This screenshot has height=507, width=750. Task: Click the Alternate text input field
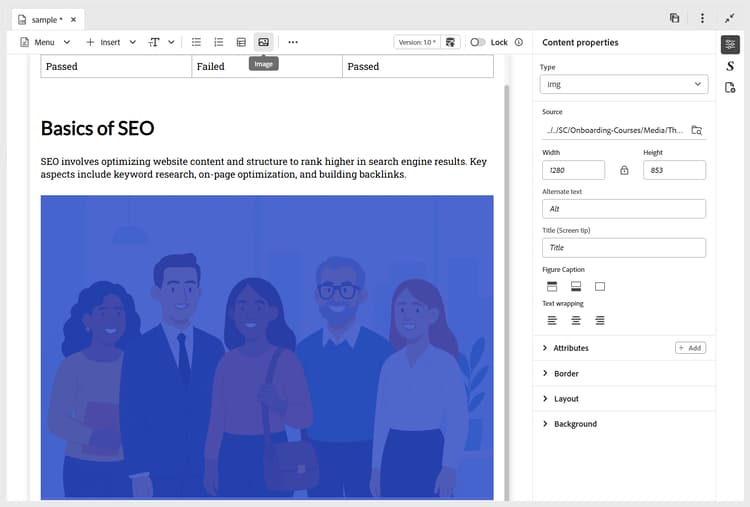pyautogui.click(x=623, y=209)
